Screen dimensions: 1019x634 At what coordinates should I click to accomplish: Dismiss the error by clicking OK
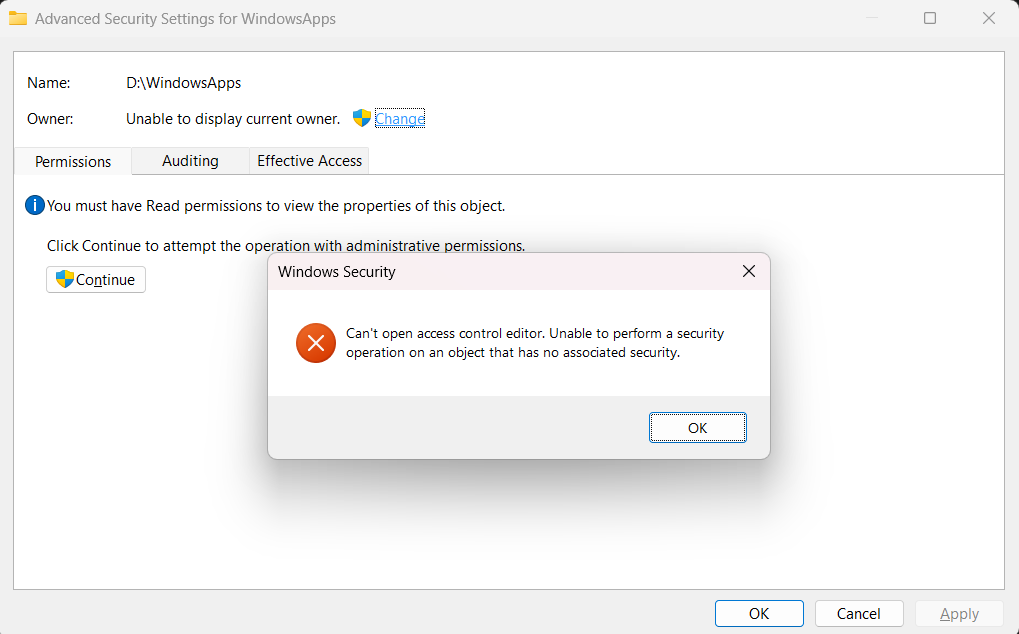click(697, 427)
